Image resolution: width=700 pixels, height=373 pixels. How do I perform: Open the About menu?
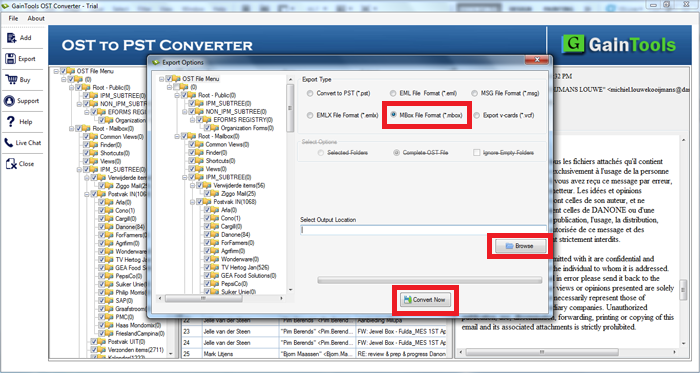pos(36,18)
